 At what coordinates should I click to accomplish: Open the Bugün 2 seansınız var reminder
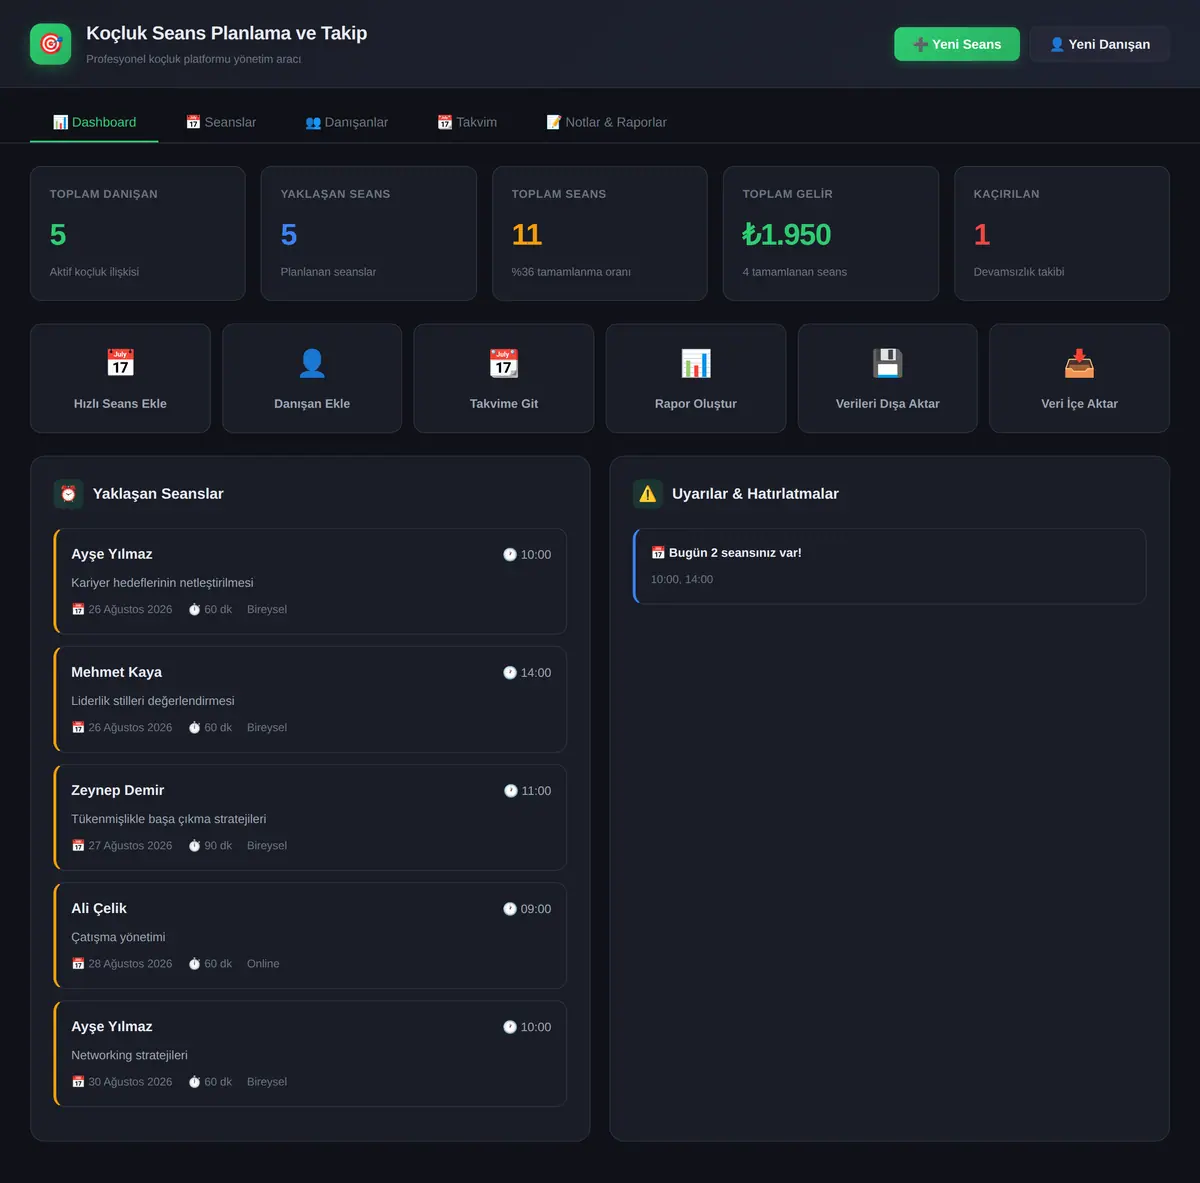click(x=890, y=566)
